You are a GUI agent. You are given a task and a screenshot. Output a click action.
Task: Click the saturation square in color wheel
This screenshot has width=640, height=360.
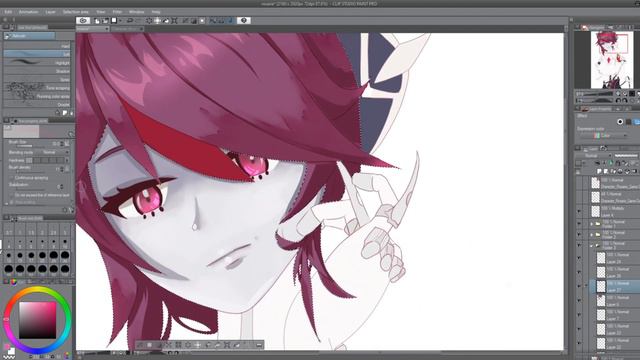[x=37, y=320]
